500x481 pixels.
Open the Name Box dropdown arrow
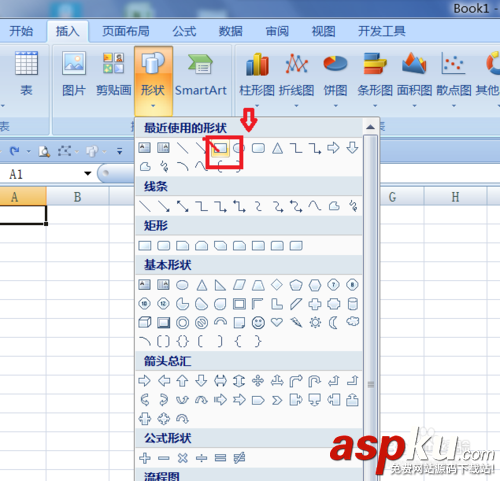tap(88, 173)
